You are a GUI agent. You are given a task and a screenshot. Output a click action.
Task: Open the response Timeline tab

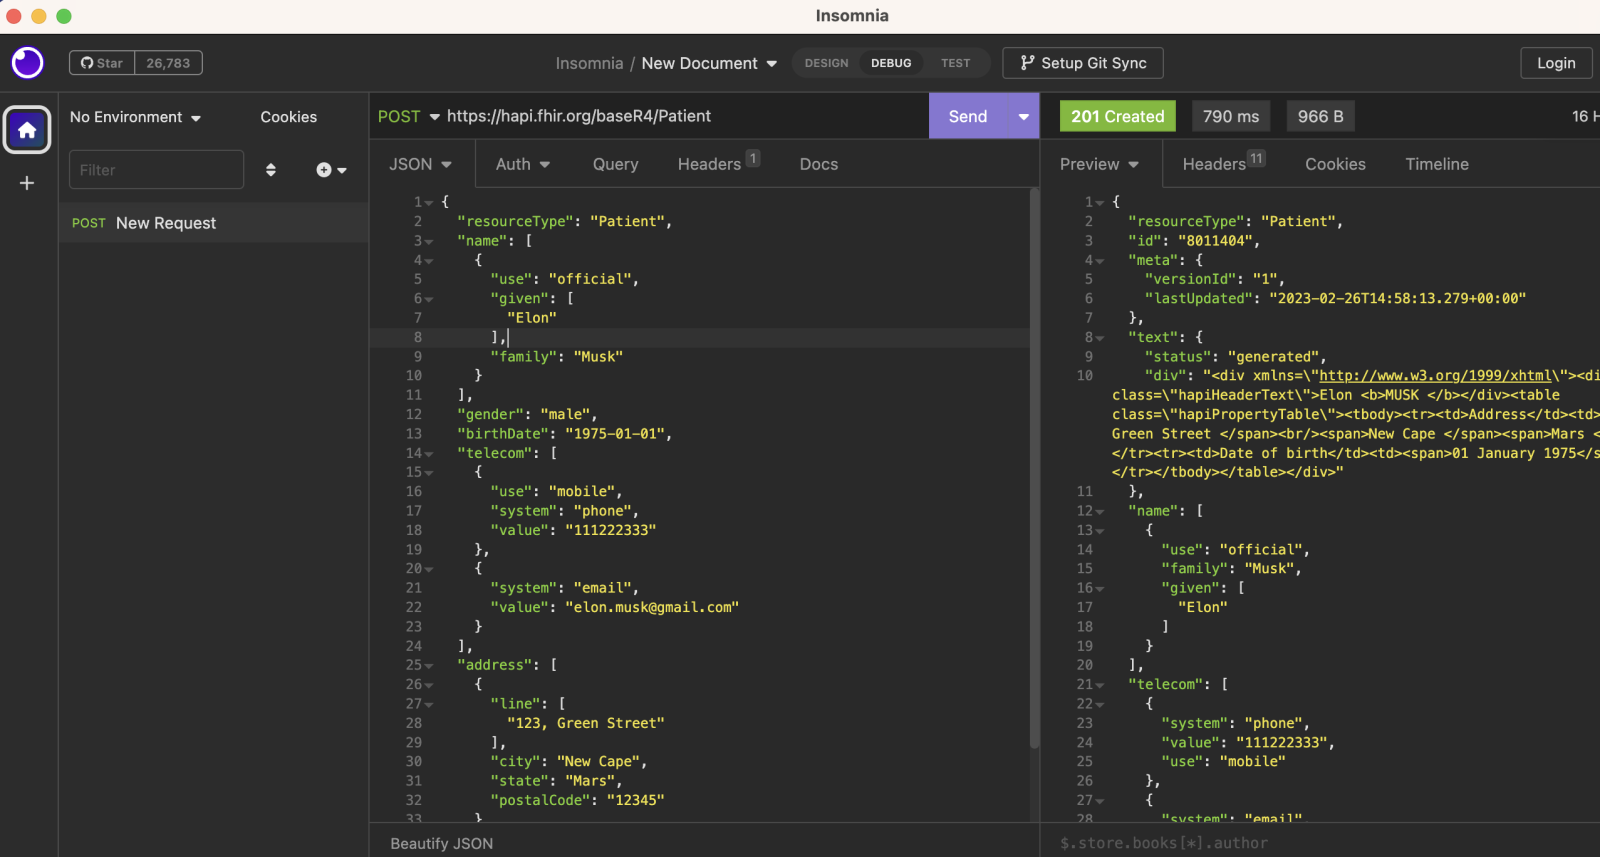point(1437,164)
